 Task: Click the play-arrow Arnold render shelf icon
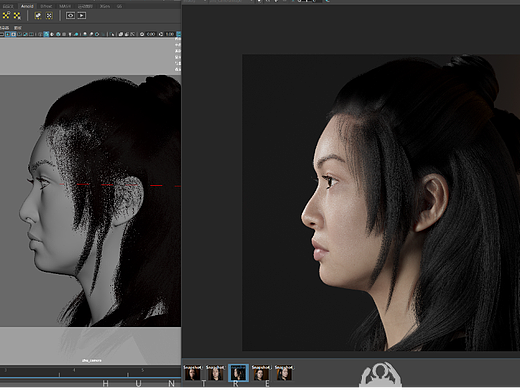click(82, 15)
